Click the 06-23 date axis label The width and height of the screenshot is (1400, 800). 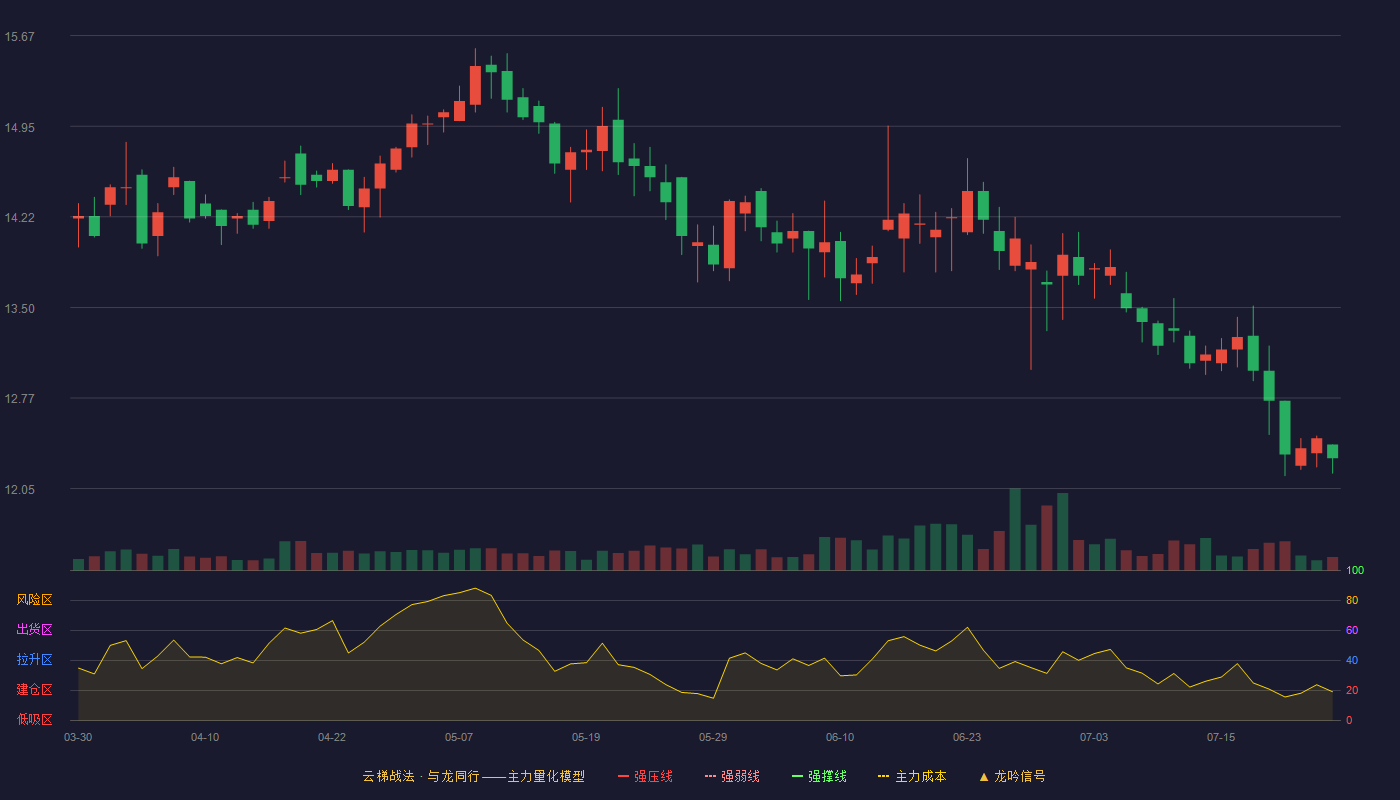click(x=967, y=737)
